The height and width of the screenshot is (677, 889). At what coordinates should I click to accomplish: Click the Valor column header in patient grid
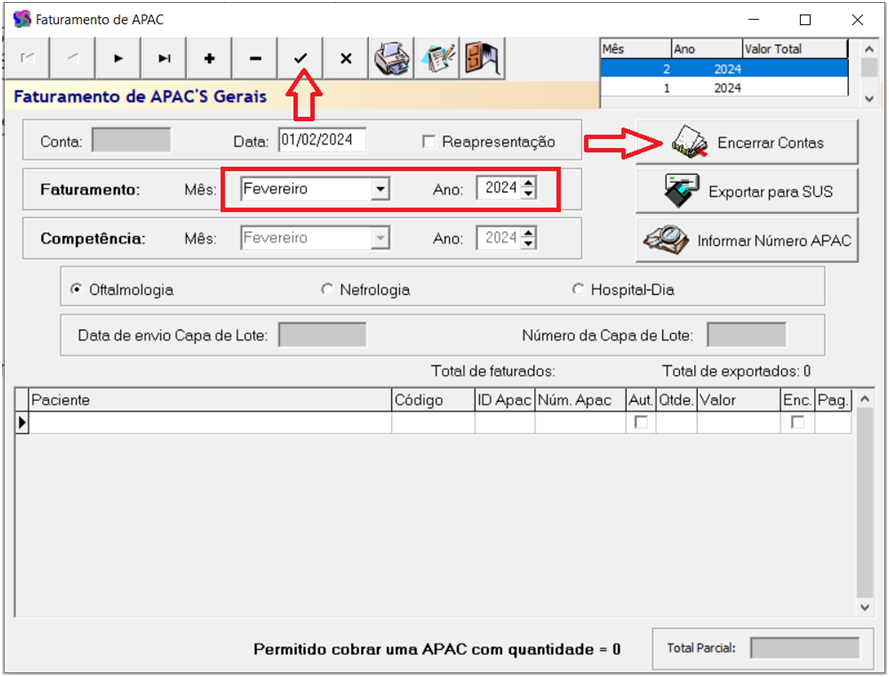pos(739,400)
